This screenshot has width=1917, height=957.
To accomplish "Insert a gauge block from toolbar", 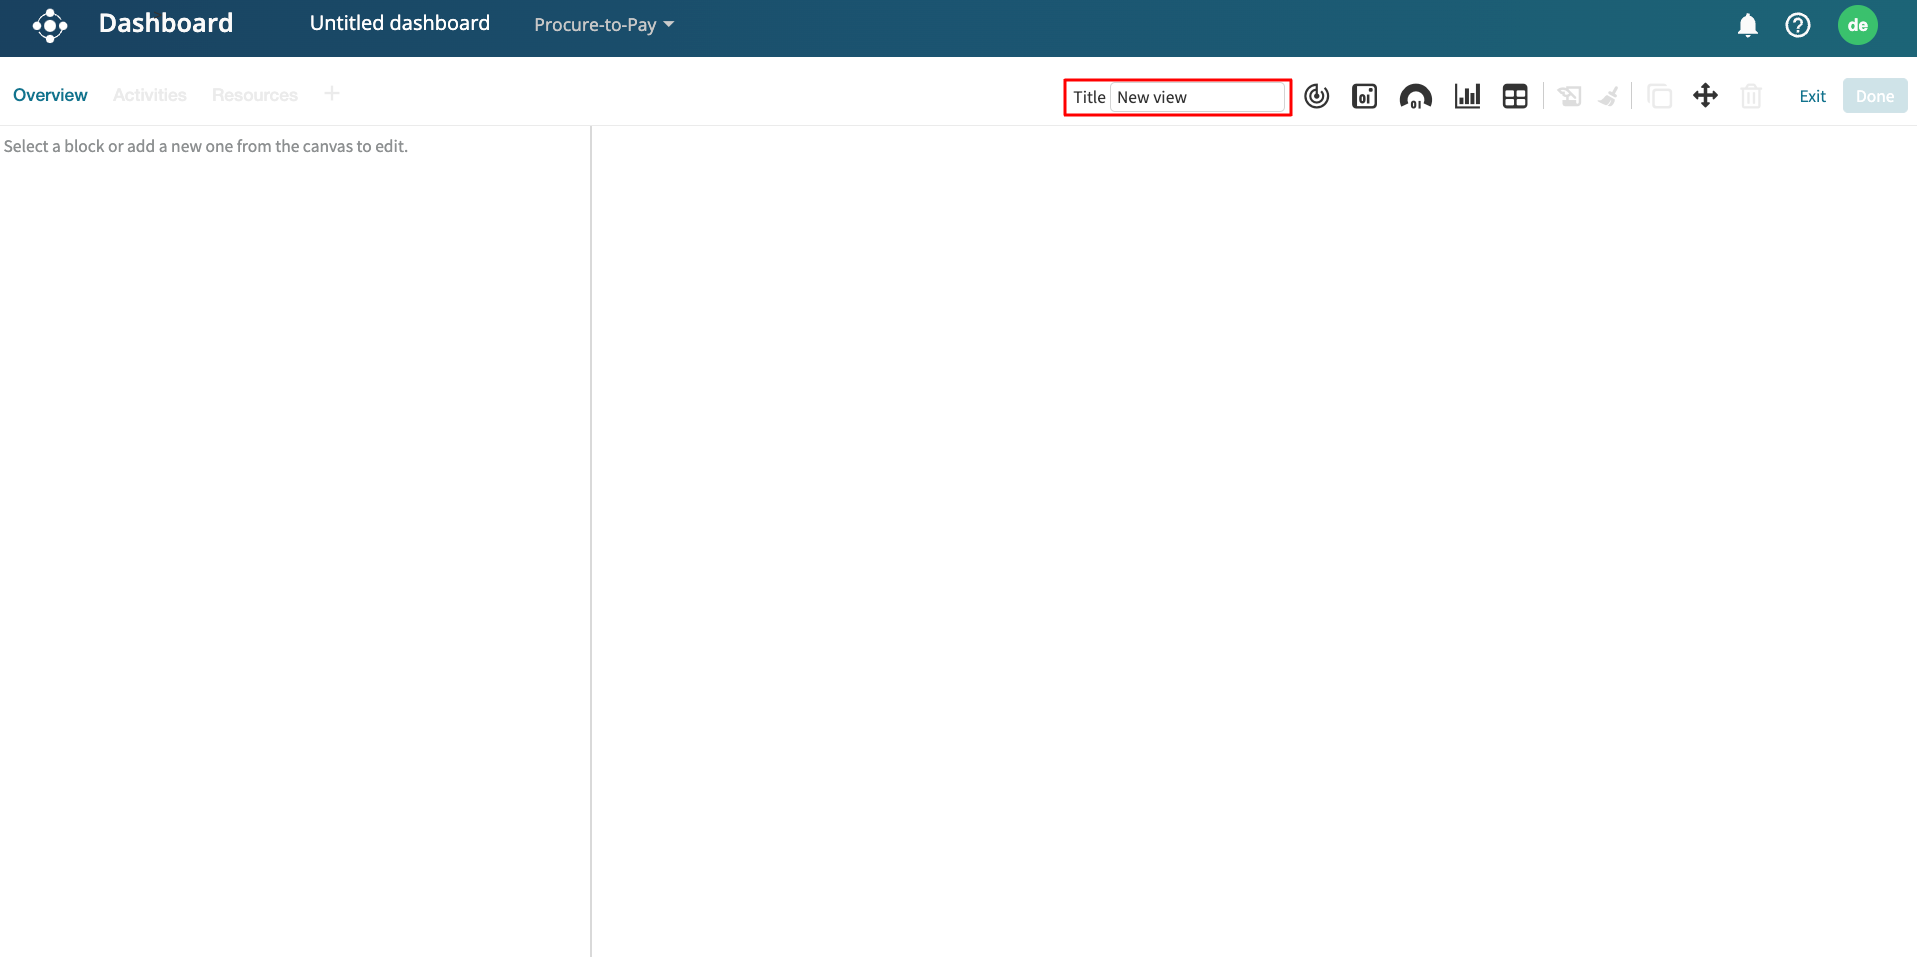I will [x=1415, y=96].
